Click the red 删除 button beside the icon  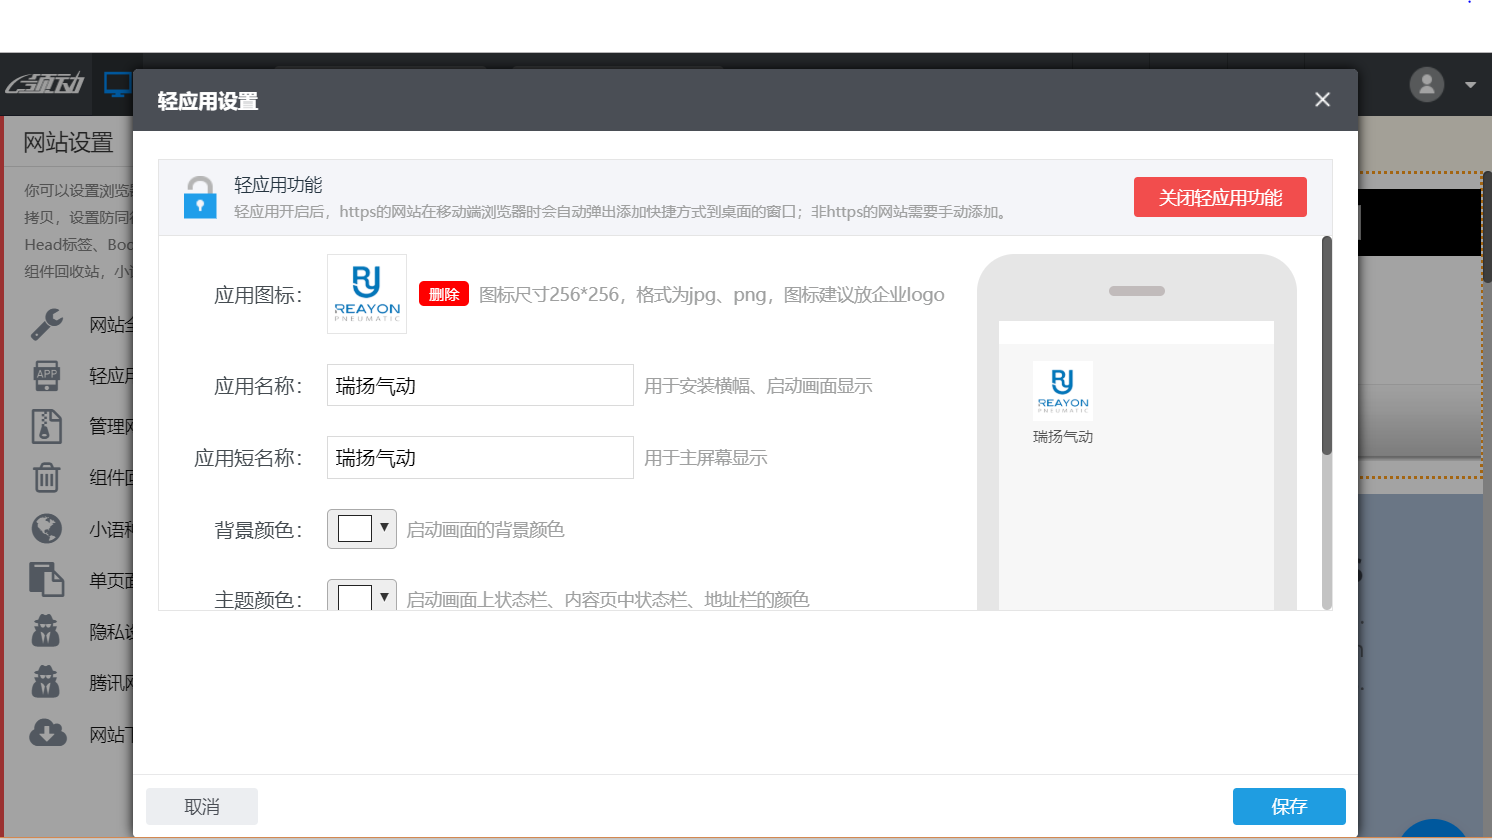tap(443, 294)
